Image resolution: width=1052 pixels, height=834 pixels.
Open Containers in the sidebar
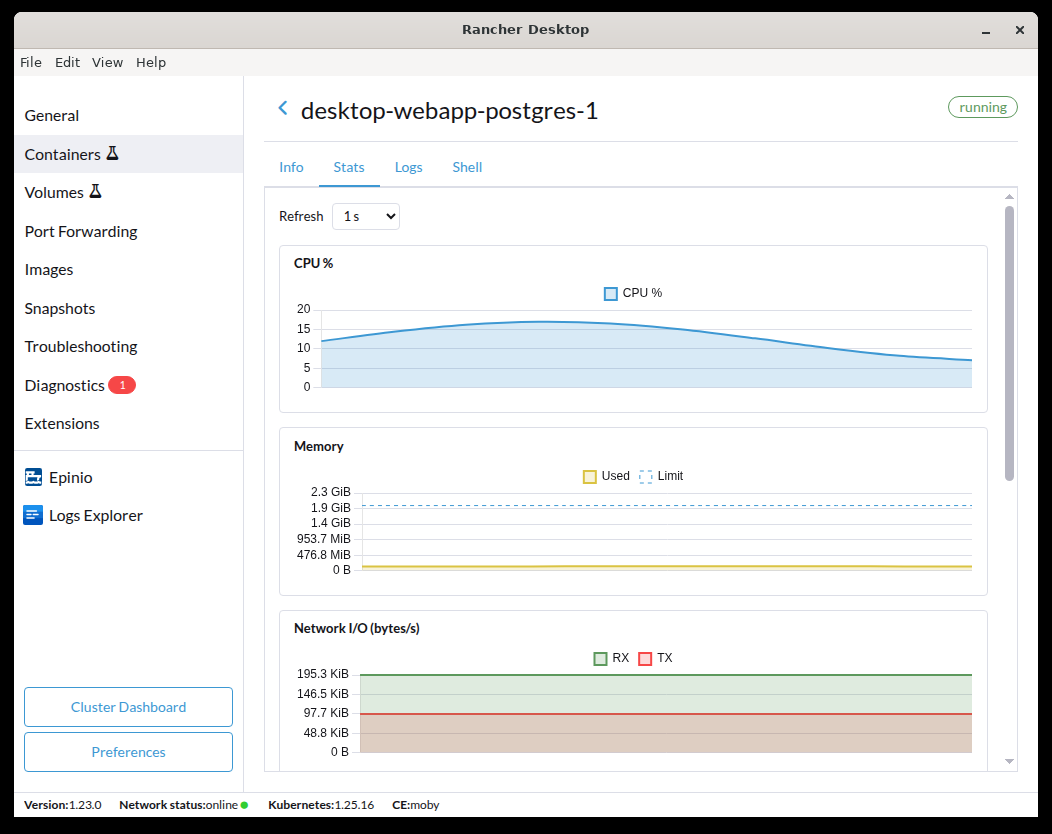pyautogui.click(x=129, y=154)
